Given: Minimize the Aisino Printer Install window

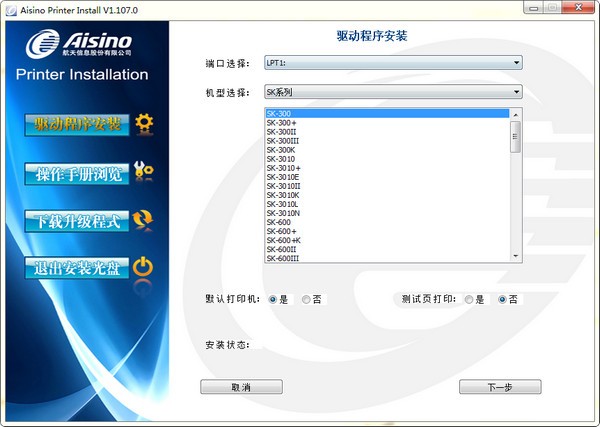Looking at the screenshot, I should pyautogui.click(x=534, y=8).
